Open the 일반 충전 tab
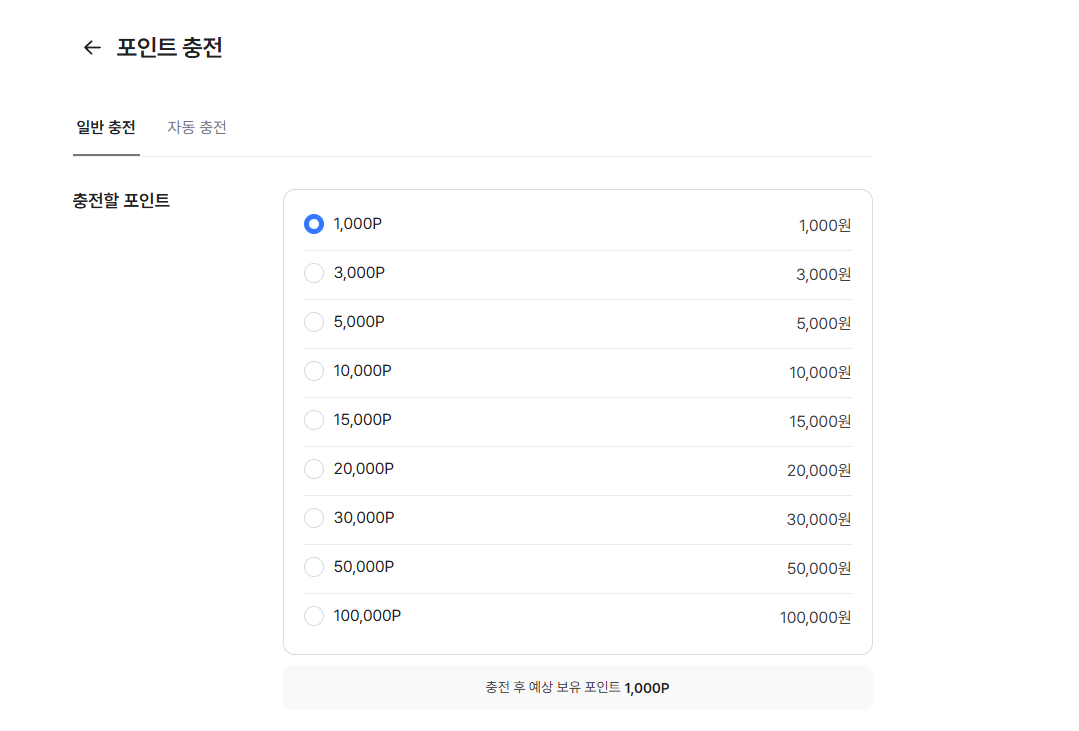 pyautogui.click(x=106, y=127)
